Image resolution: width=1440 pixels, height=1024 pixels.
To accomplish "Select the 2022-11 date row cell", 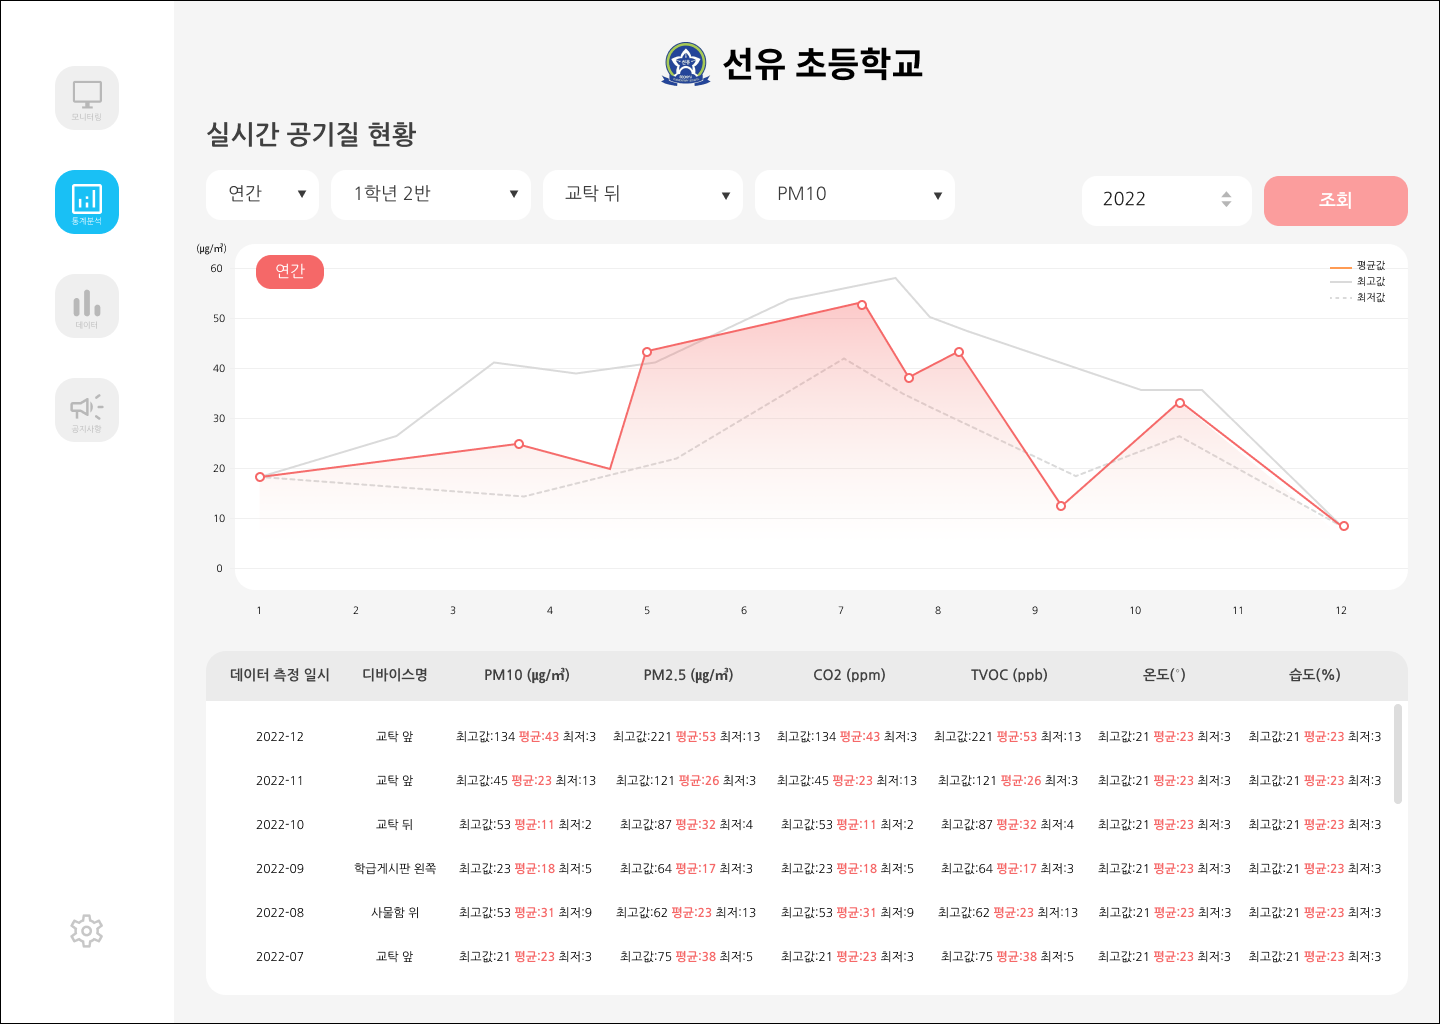I will (x=280, y=781).
